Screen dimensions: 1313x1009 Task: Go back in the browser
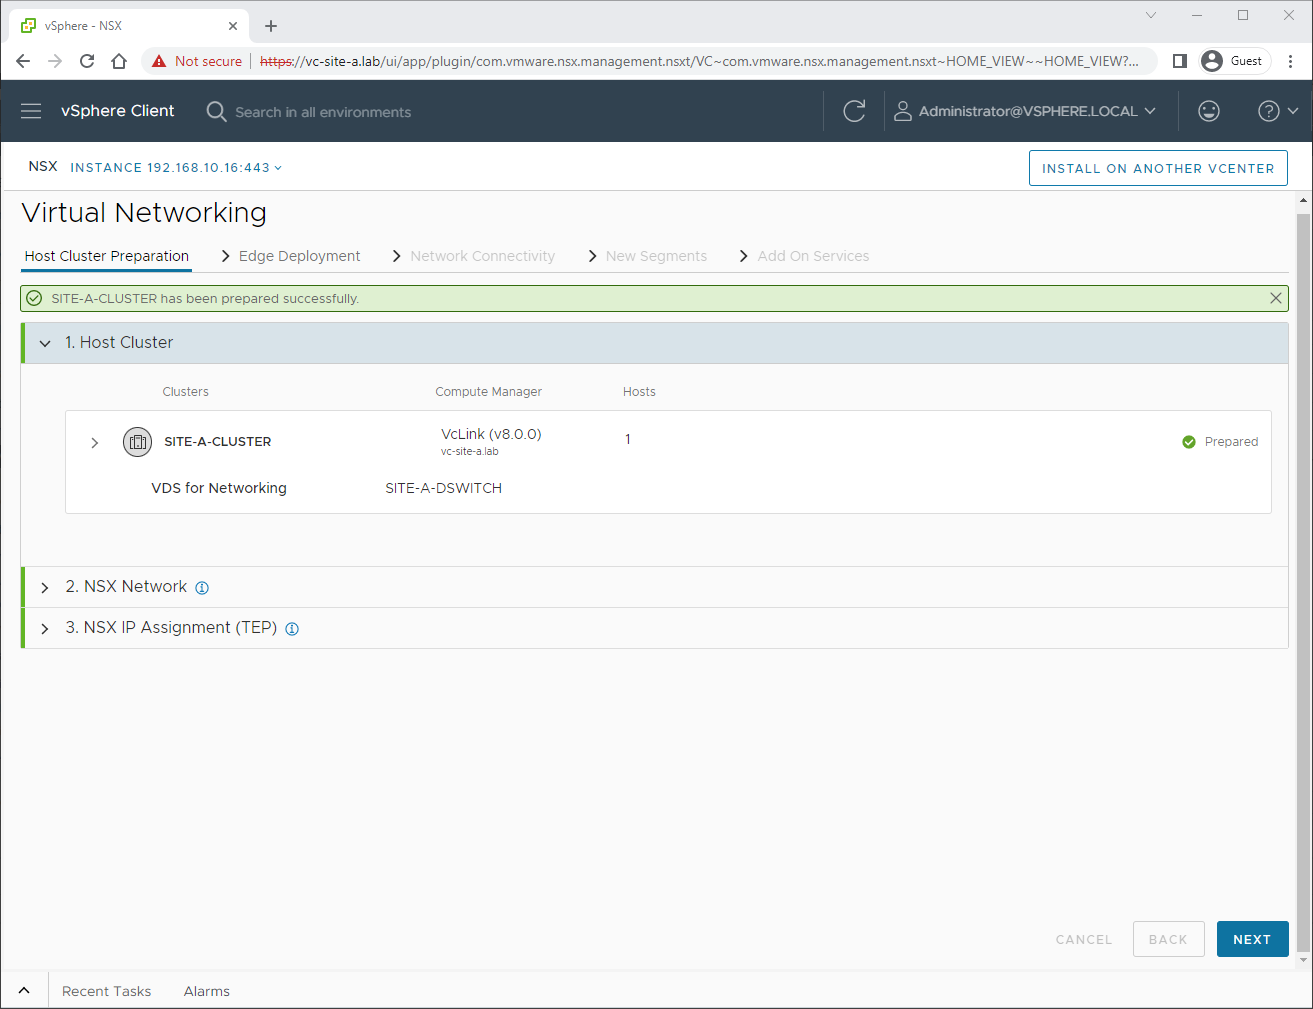23,61
